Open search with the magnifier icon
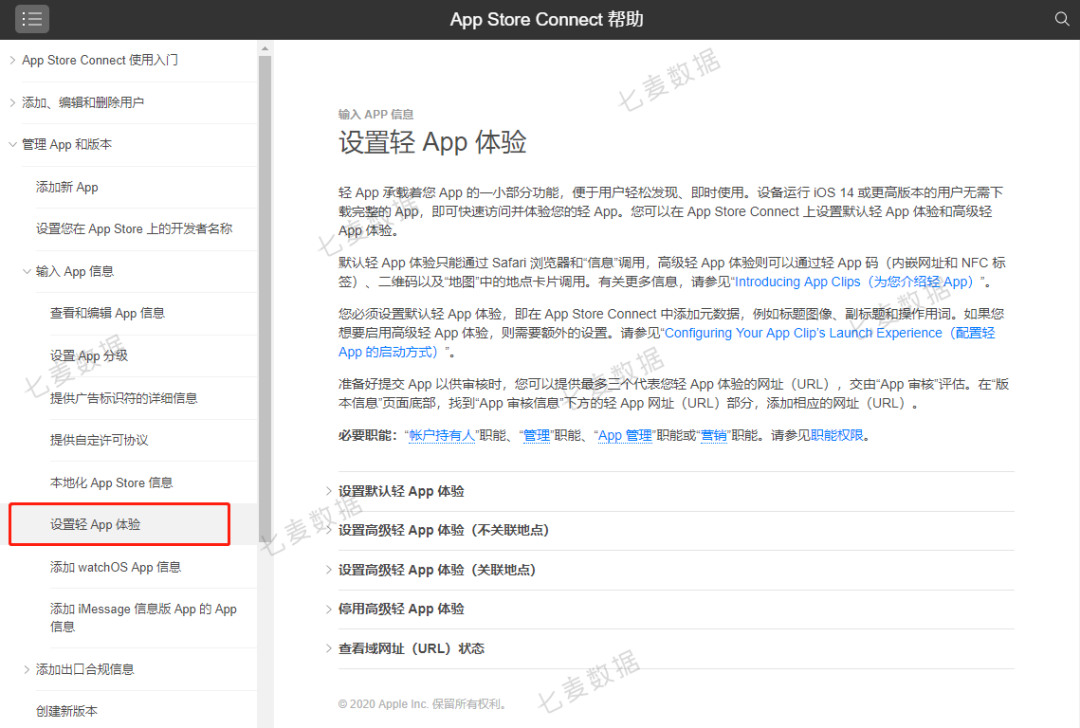The image size is (1080, 728). point(1061,19)
